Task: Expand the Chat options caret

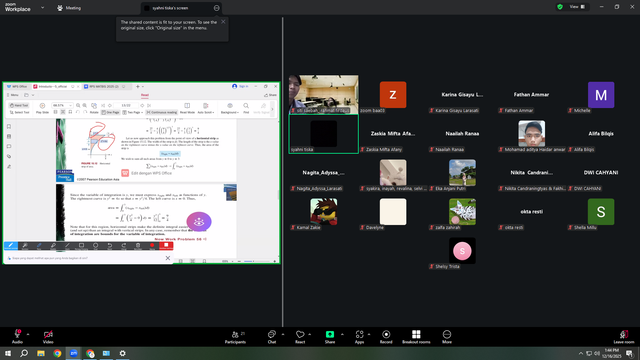Action: pyautogui.click(x=283, y=334)
